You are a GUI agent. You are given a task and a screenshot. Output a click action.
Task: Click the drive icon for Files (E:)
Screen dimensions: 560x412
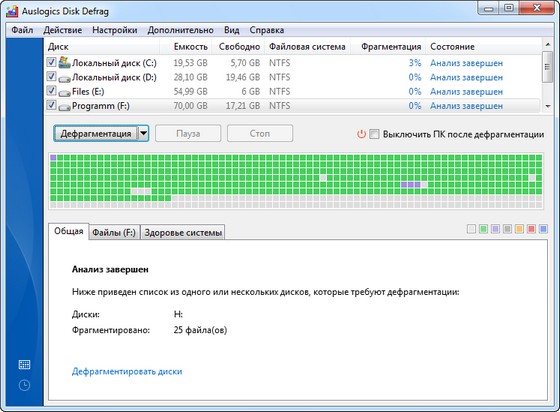pos(64,92)
